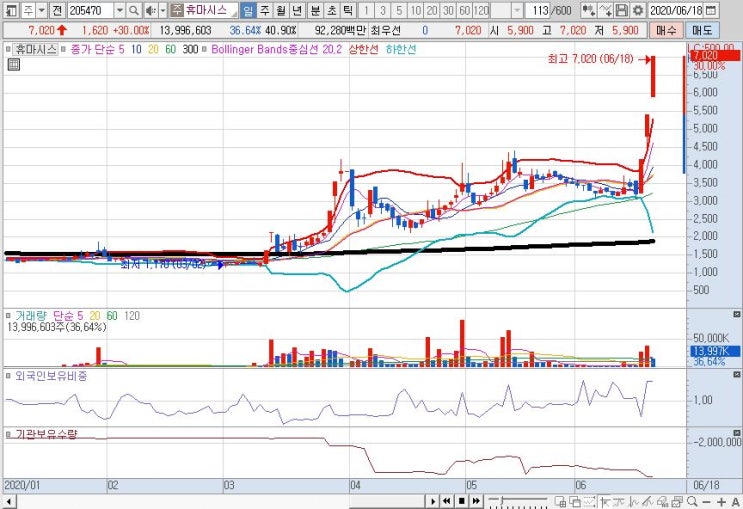
Task: Toggle the 거래량 volume indicator marker
Action: 8,316
